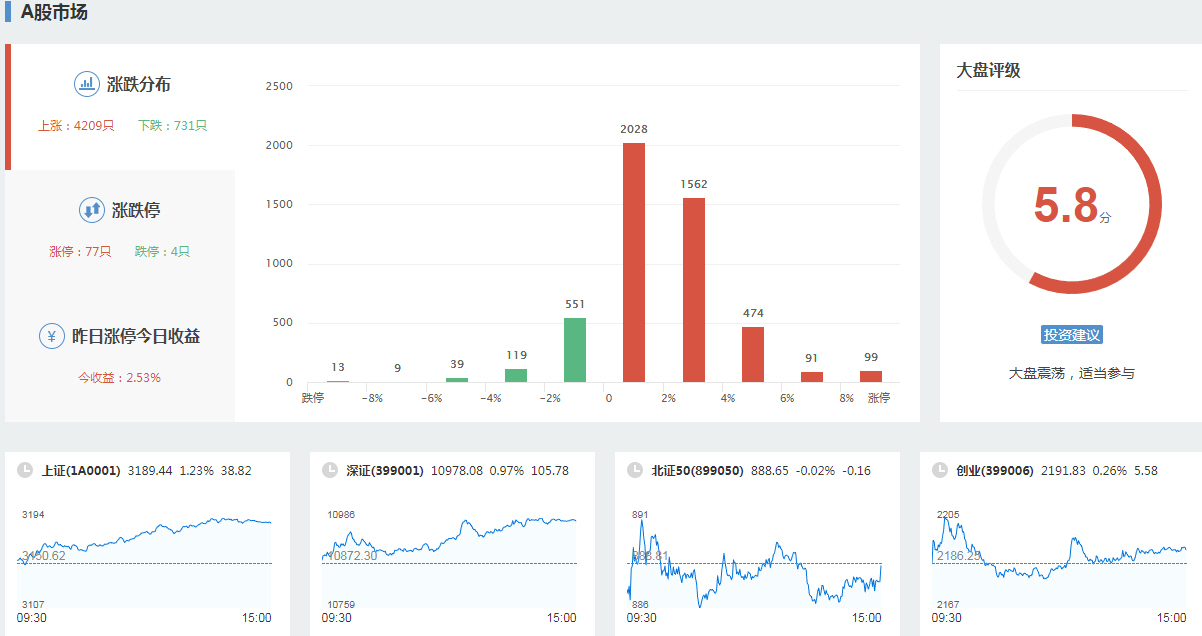The height and width of the screenshot is (636, 1202).
Task: Open the 深证(399001) index link
Action: click(x=385, y=470)
